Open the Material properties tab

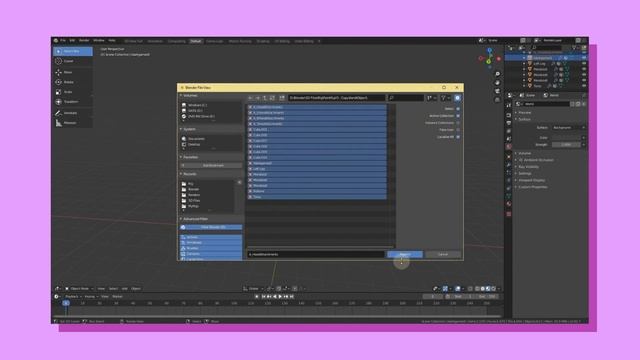509,204
